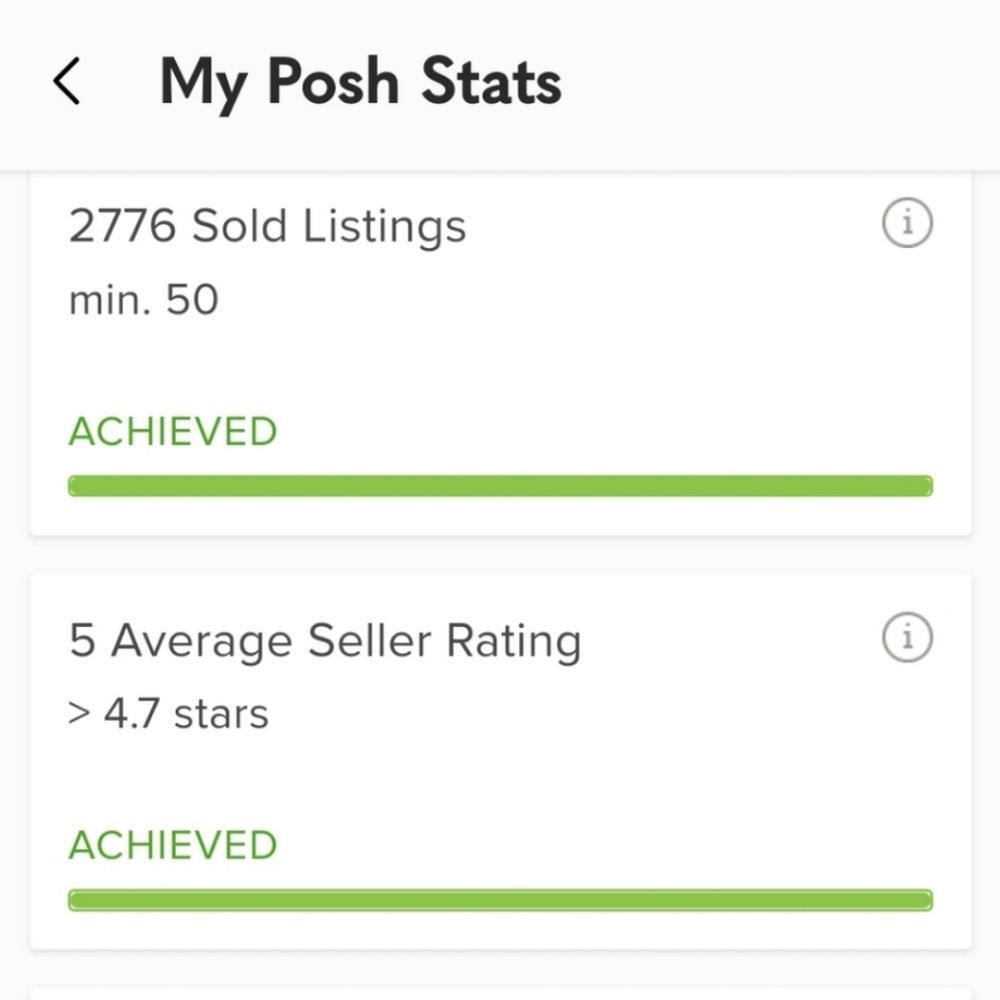Tap the back arrow in the header
Viewport: 1000px width, 1000px height.
pyautogui.click(x=66, y=82)
